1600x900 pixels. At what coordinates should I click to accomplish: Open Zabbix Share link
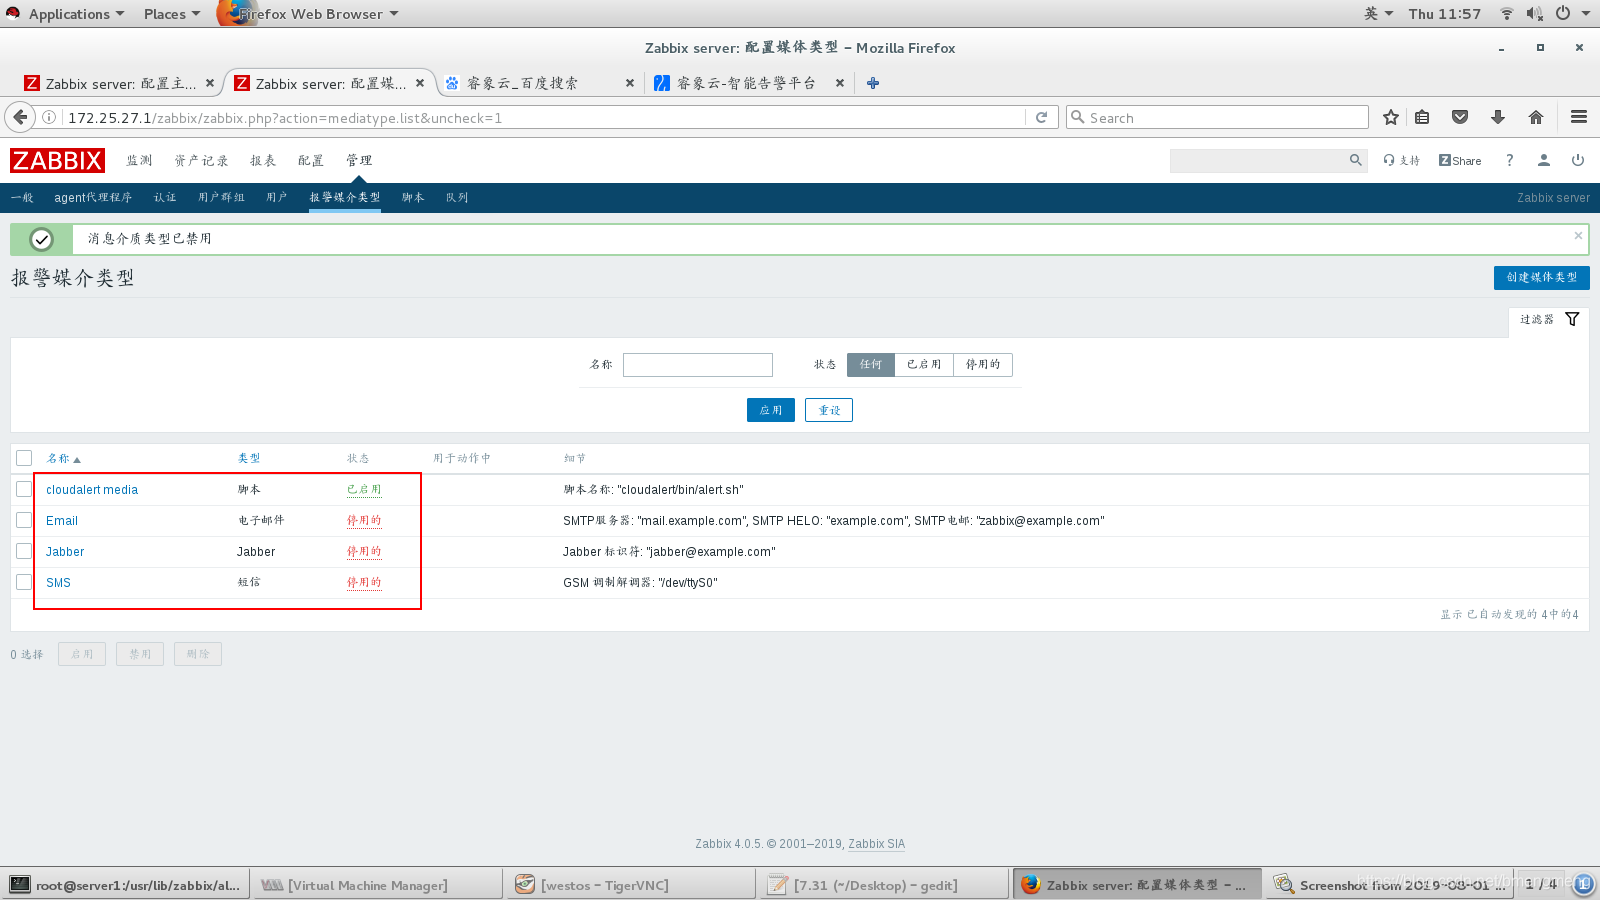coord(1460,160)
